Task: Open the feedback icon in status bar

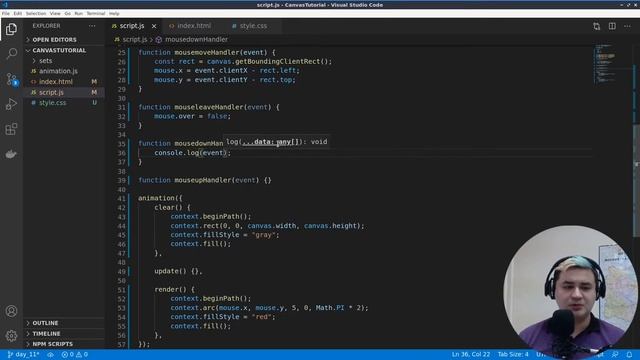Action: click(x=615, y=354)
